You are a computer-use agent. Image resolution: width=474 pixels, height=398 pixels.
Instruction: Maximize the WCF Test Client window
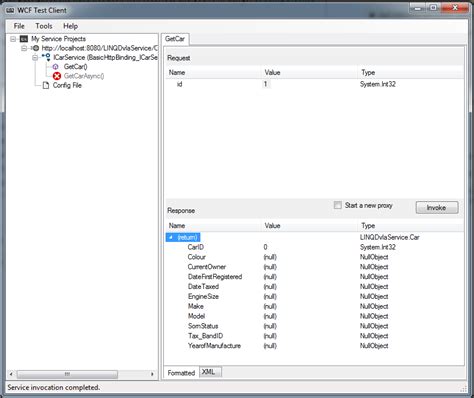click(x=433, y=8)
